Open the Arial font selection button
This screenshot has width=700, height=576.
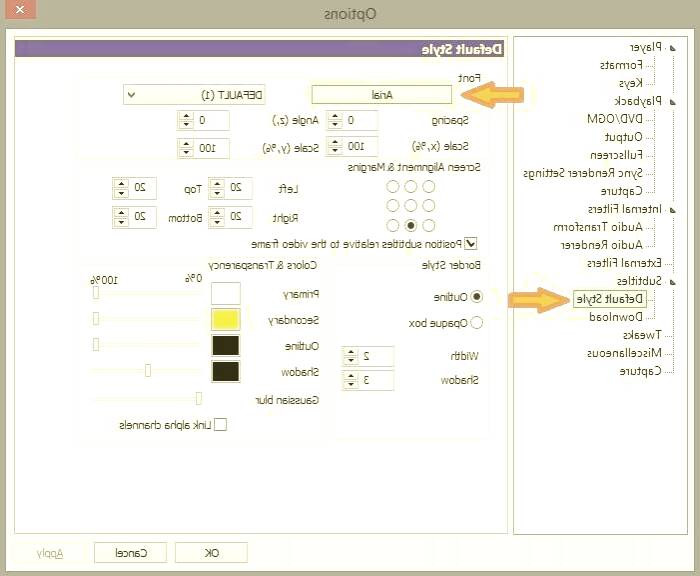tap(382, 94)
